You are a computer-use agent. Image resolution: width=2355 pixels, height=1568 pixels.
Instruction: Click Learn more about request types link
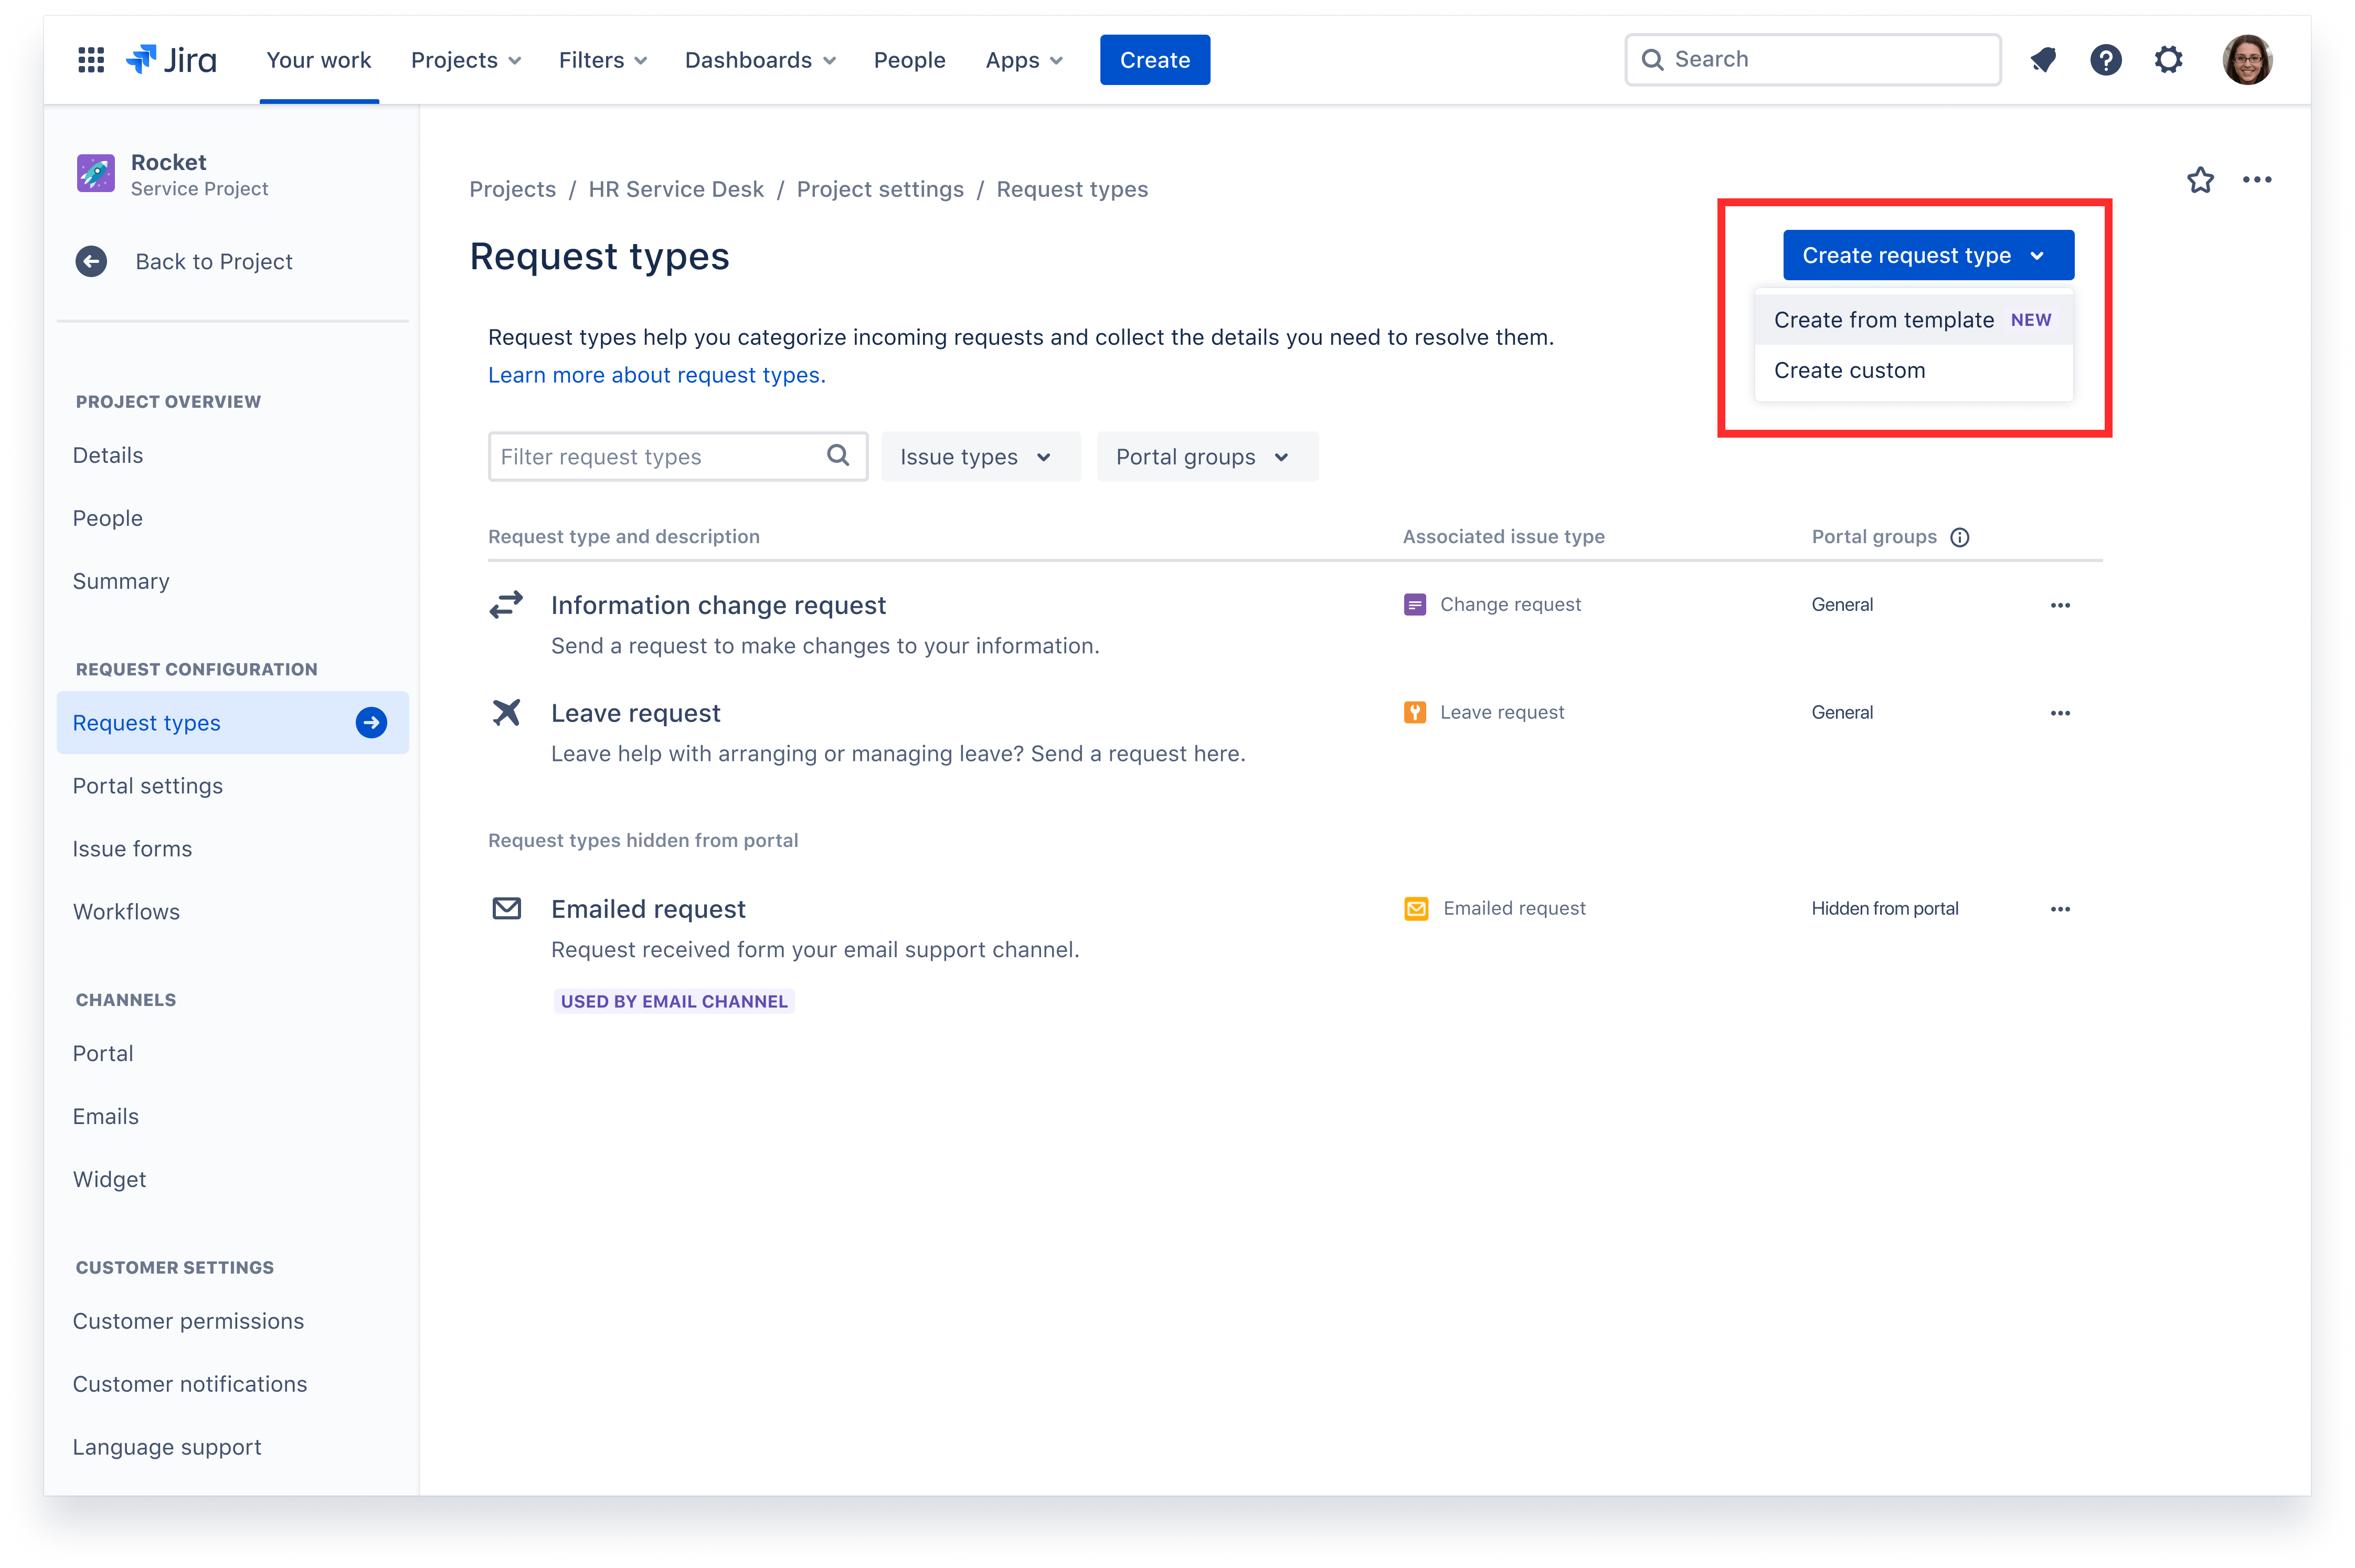point(656,375)
